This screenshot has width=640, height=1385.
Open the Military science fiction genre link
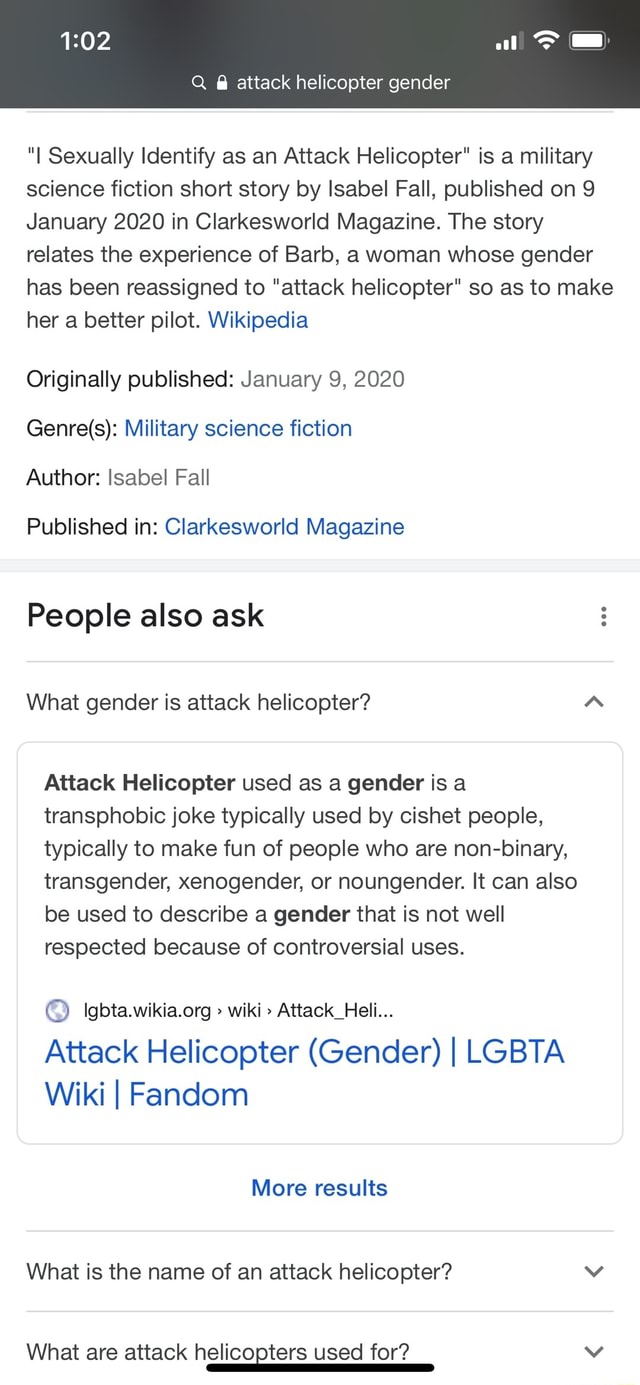coord(238,428)
